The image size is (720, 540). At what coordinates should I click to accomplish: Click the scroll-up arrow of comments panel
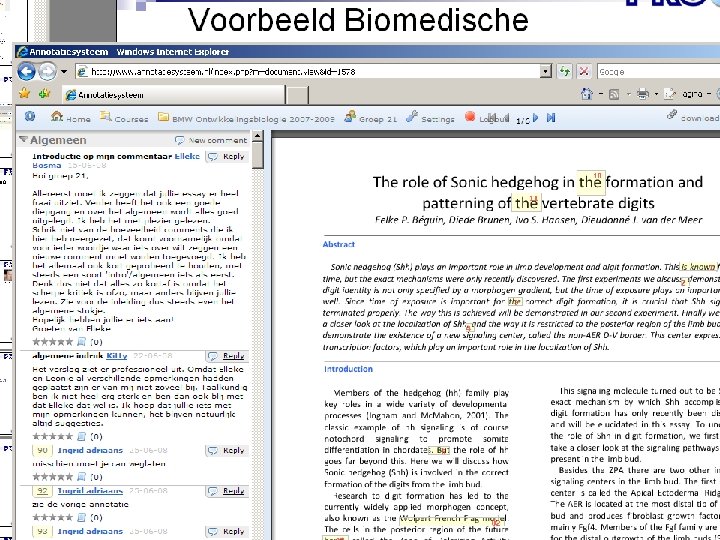(x=258, y=136)
